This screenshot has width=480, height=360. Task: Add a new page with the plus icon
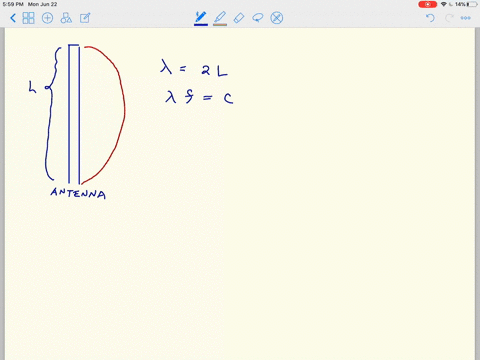click(47, 18)
